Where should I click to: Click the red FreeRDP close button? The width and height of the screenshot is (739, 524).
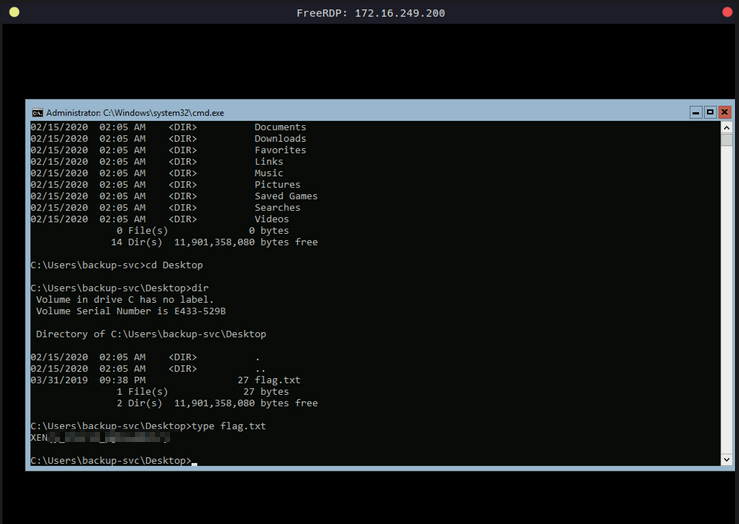[727, 12]
